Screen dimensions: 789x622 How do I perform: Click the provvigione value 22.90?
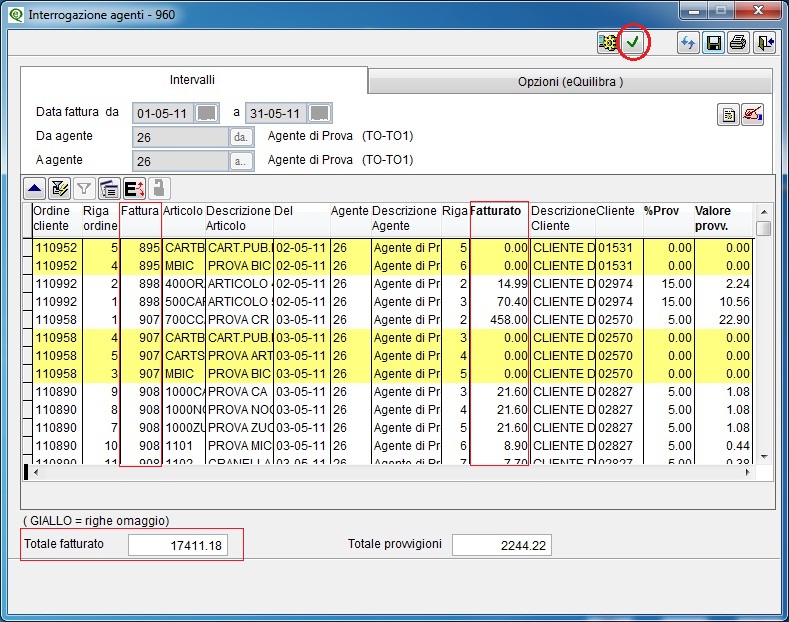point(723,320)
